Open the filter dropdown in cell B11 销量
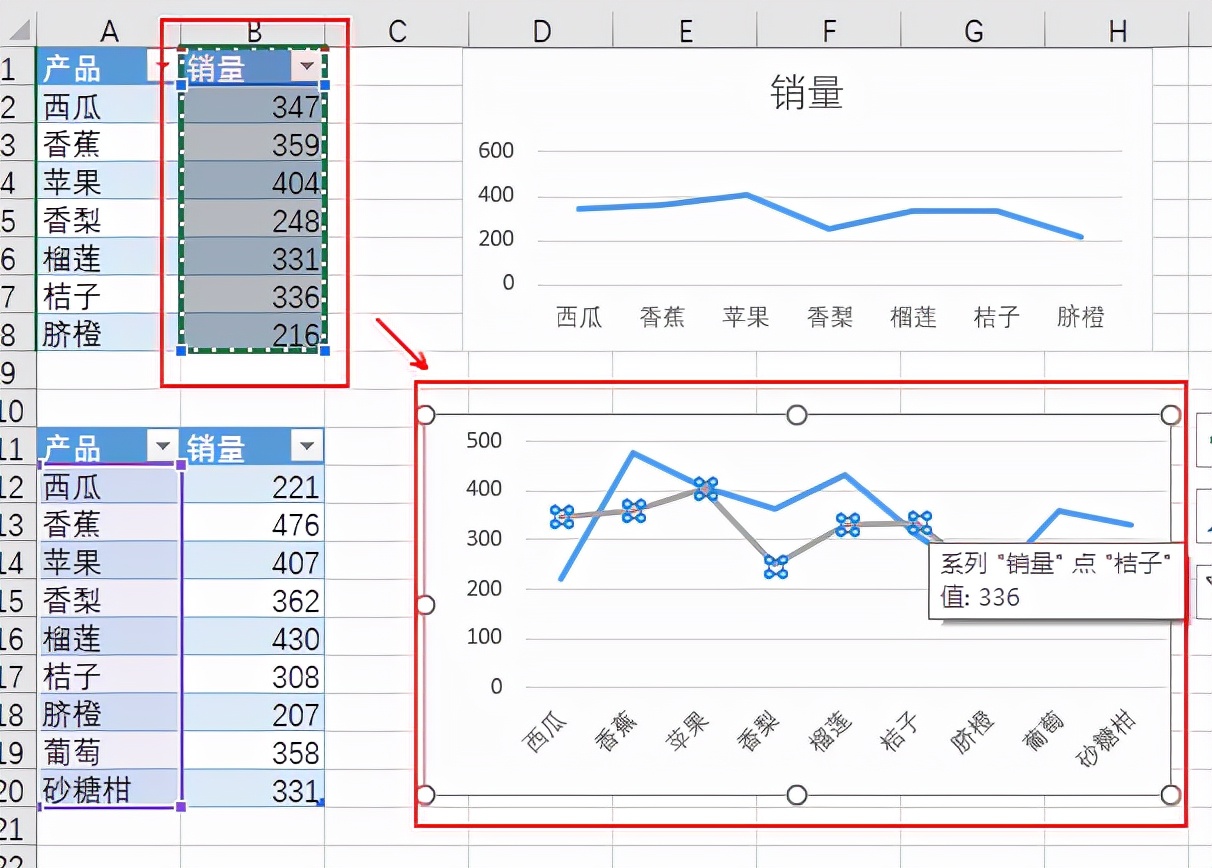Screen dimensions: 1212x868 coord(306,447)
